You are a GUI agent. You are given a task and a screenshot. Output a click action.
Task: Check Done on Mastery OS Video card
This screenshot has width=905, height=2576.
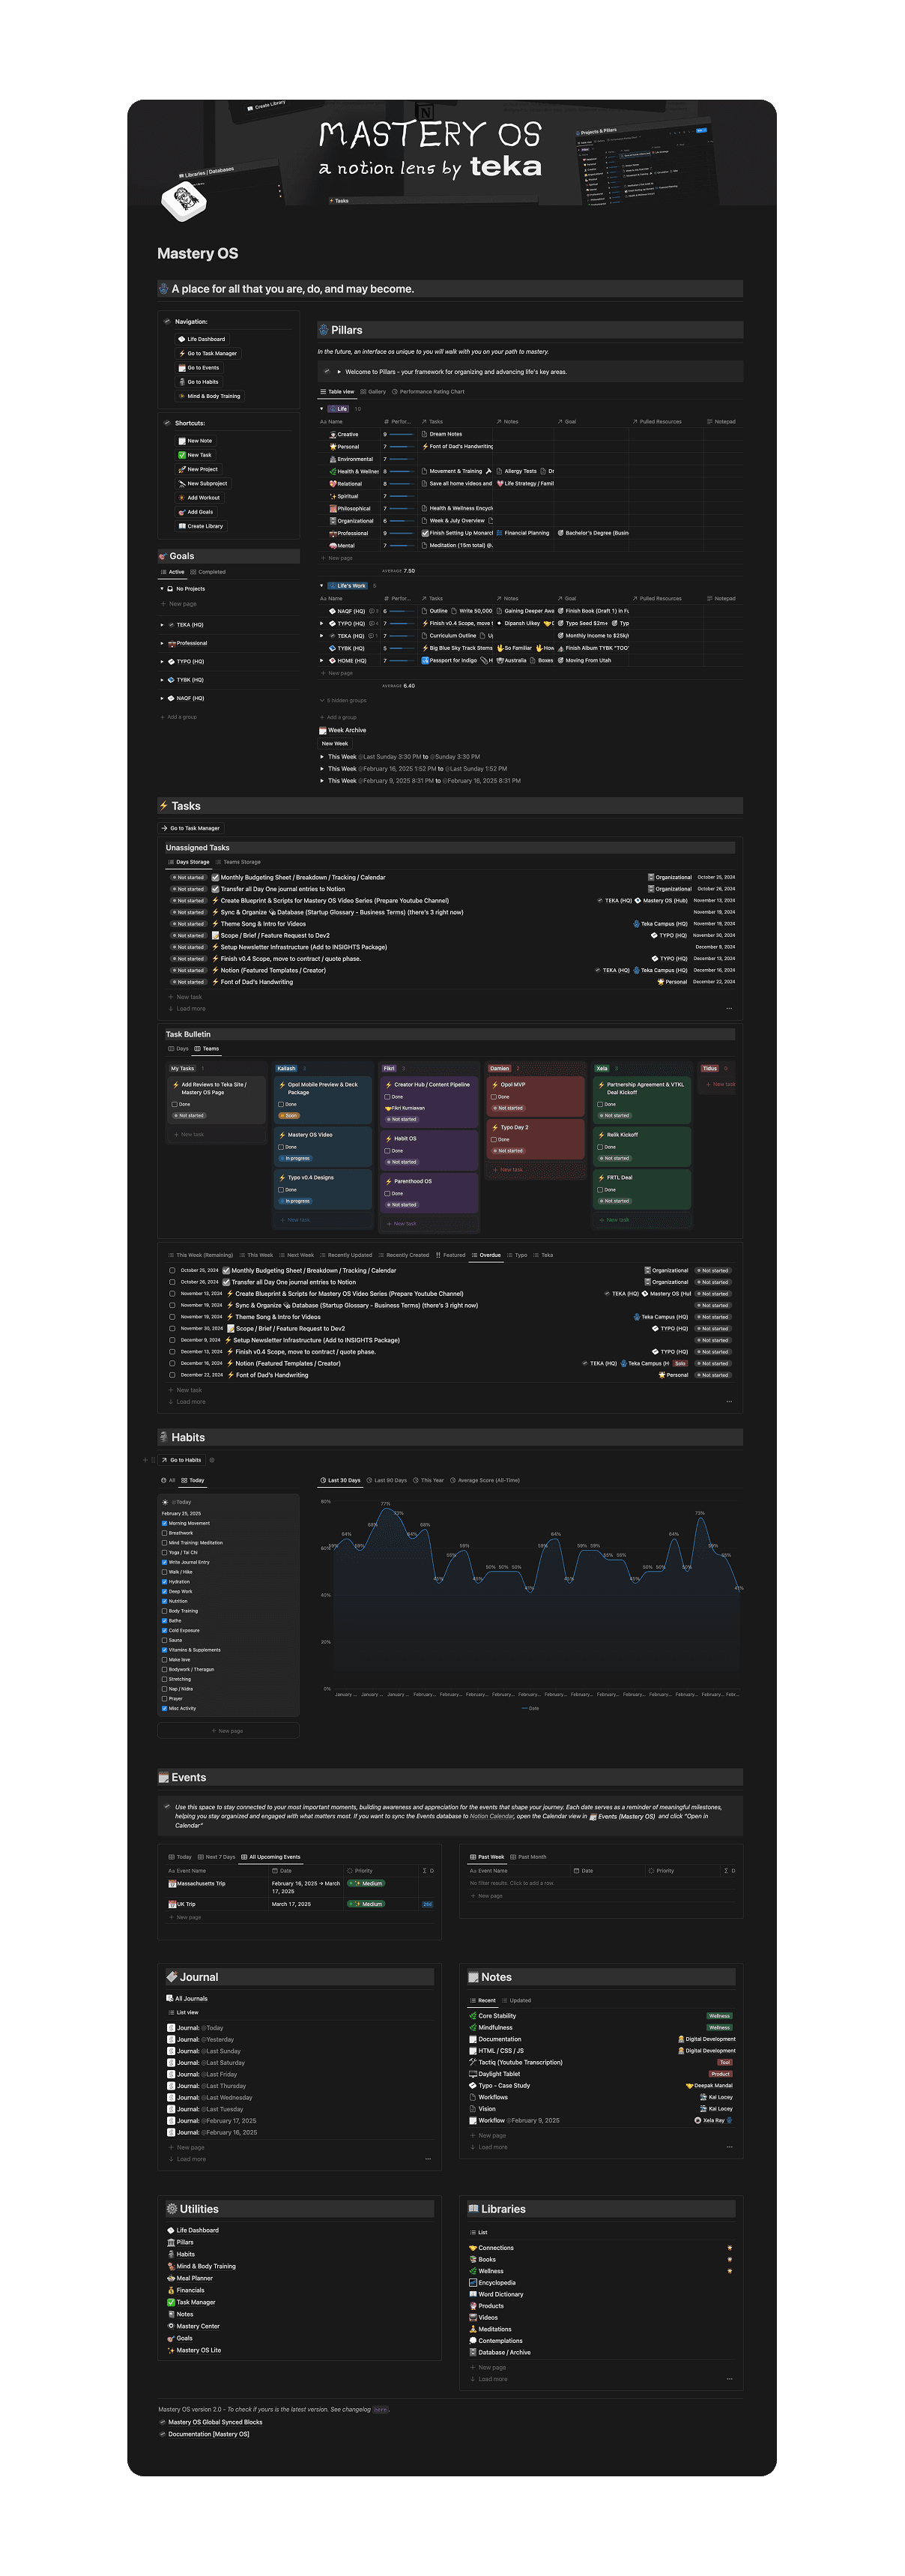point(281,1147)
